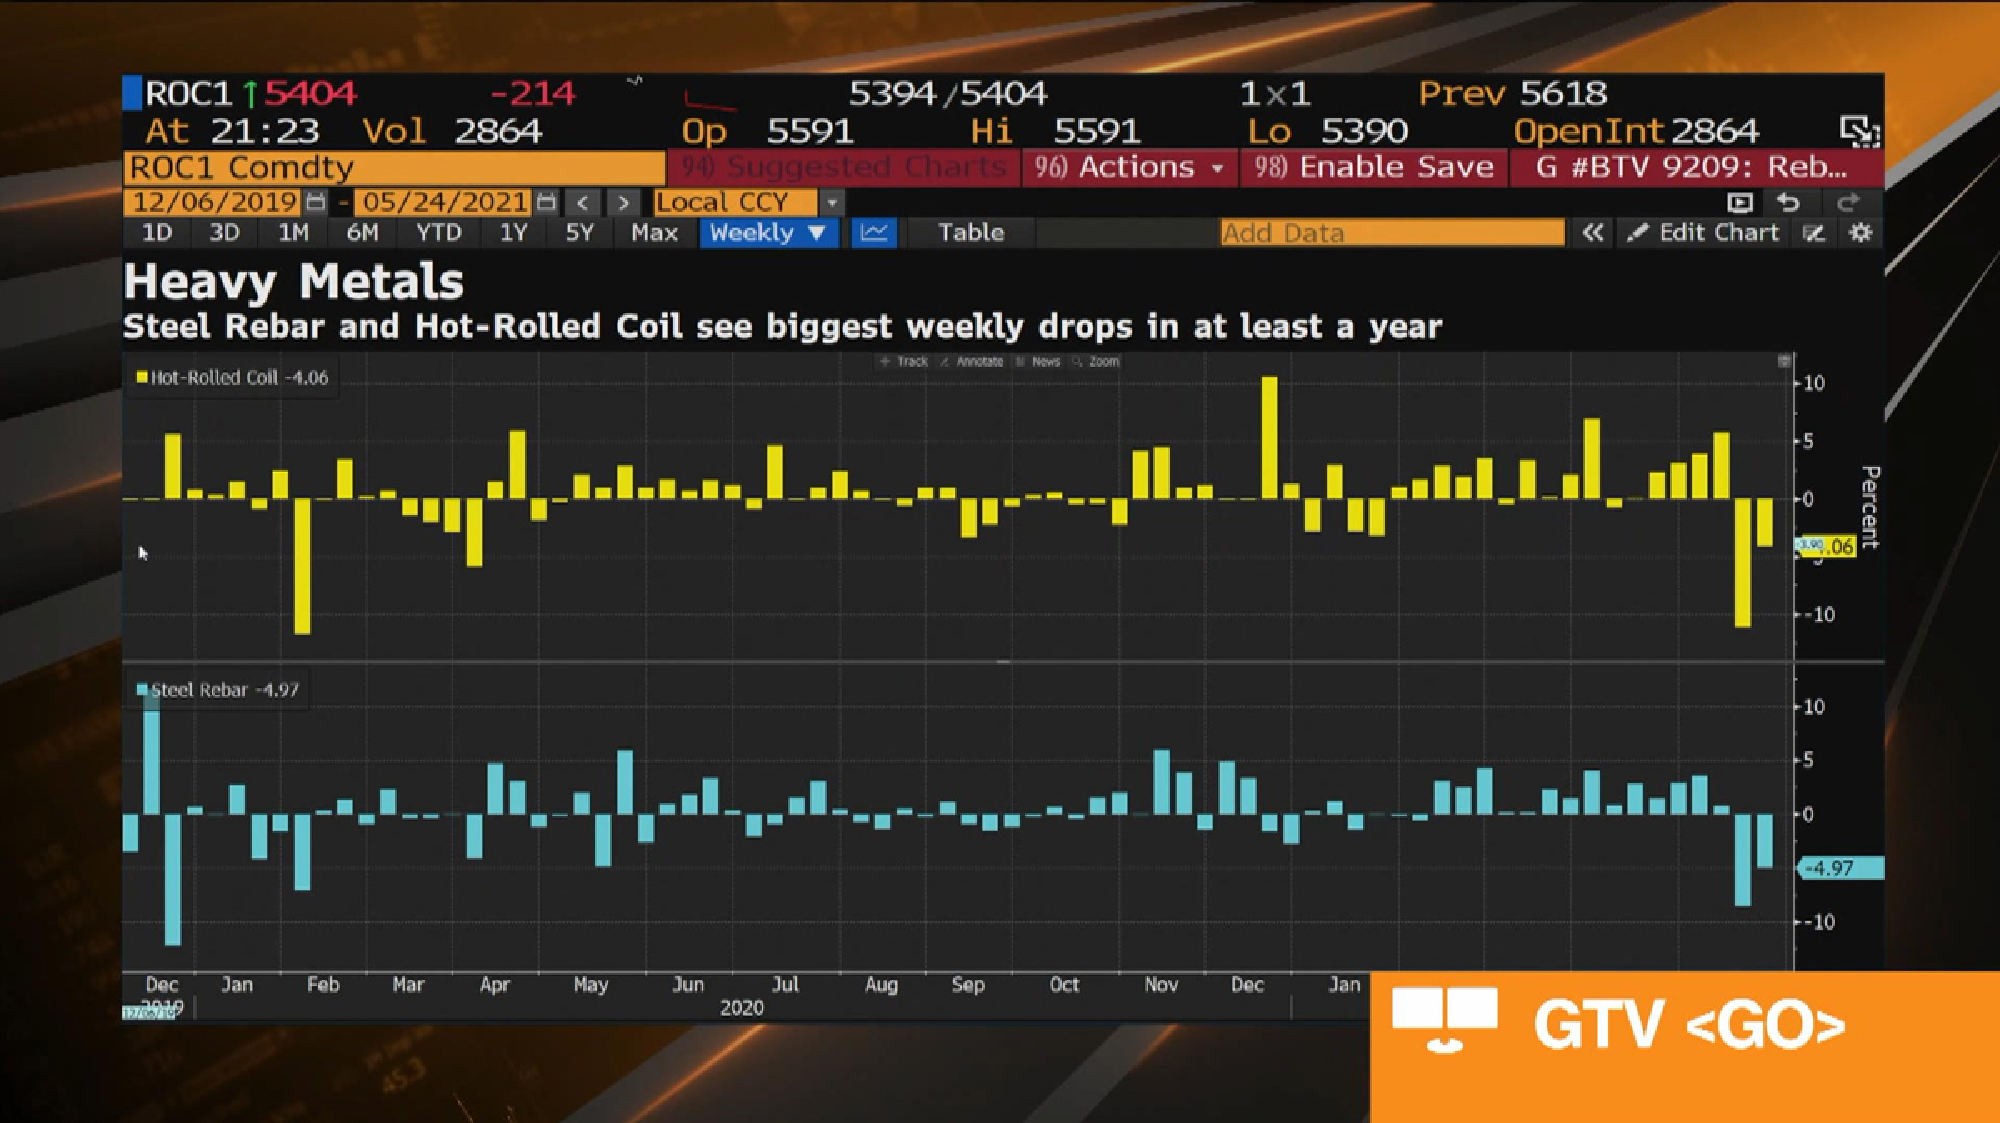2000x1123 pixels.
Task: Open the Weekly periodicity dropdown
Action: [x=768, y=233]
